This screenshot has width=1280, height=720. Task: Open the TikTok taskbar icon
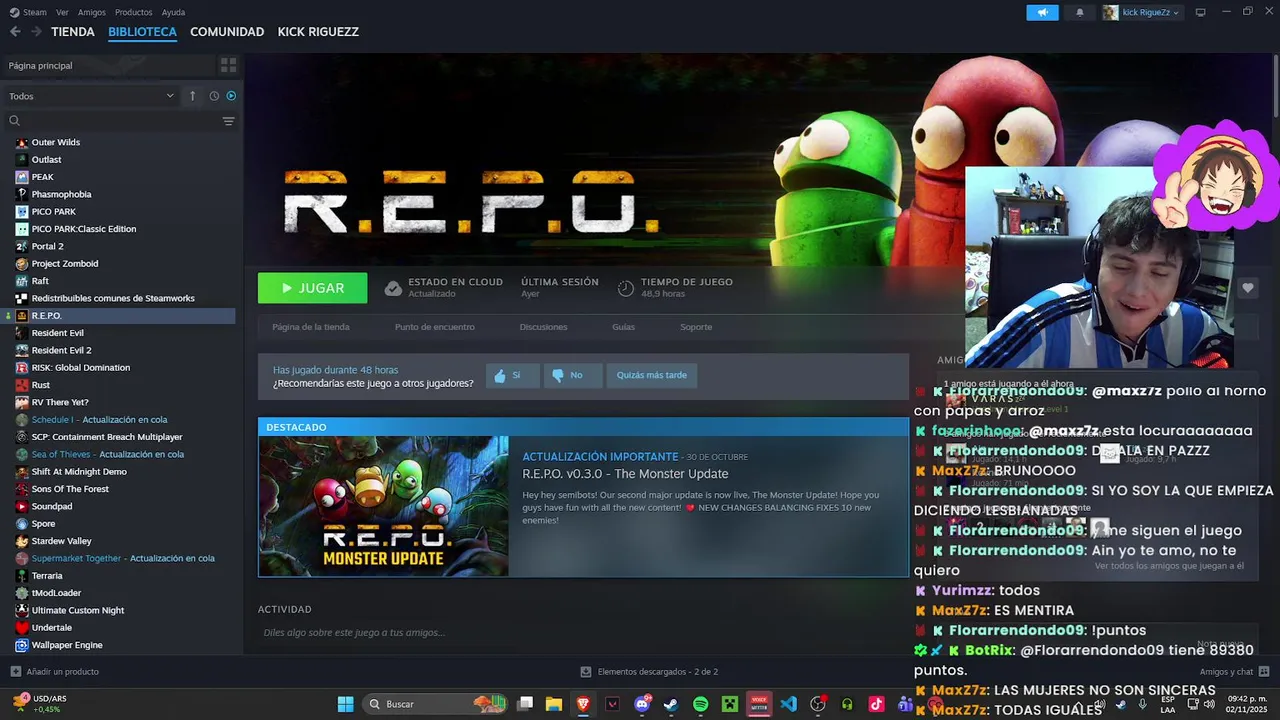(x=876, y=704)
